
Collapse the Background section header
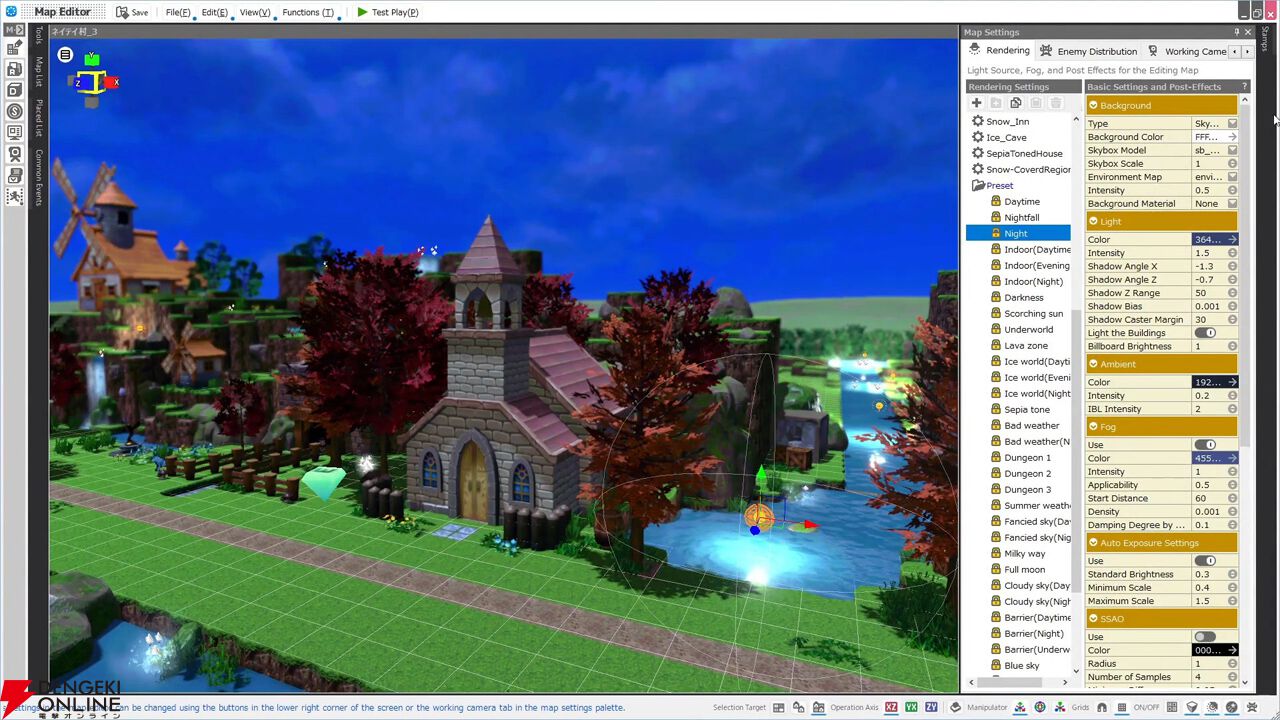click(1161, 105)
